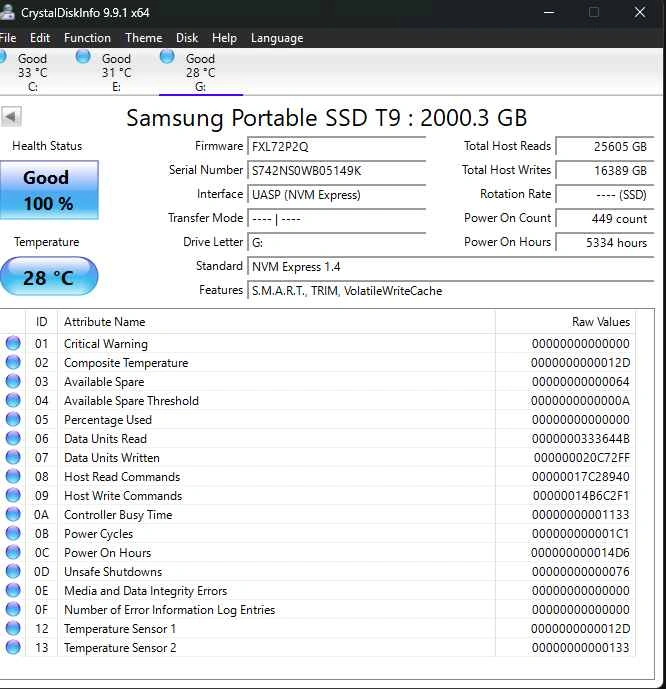Screen dimensions: 666x689
Task: Click status orb of Available Spare Threshold row
Action: click(x=13, y=400)
